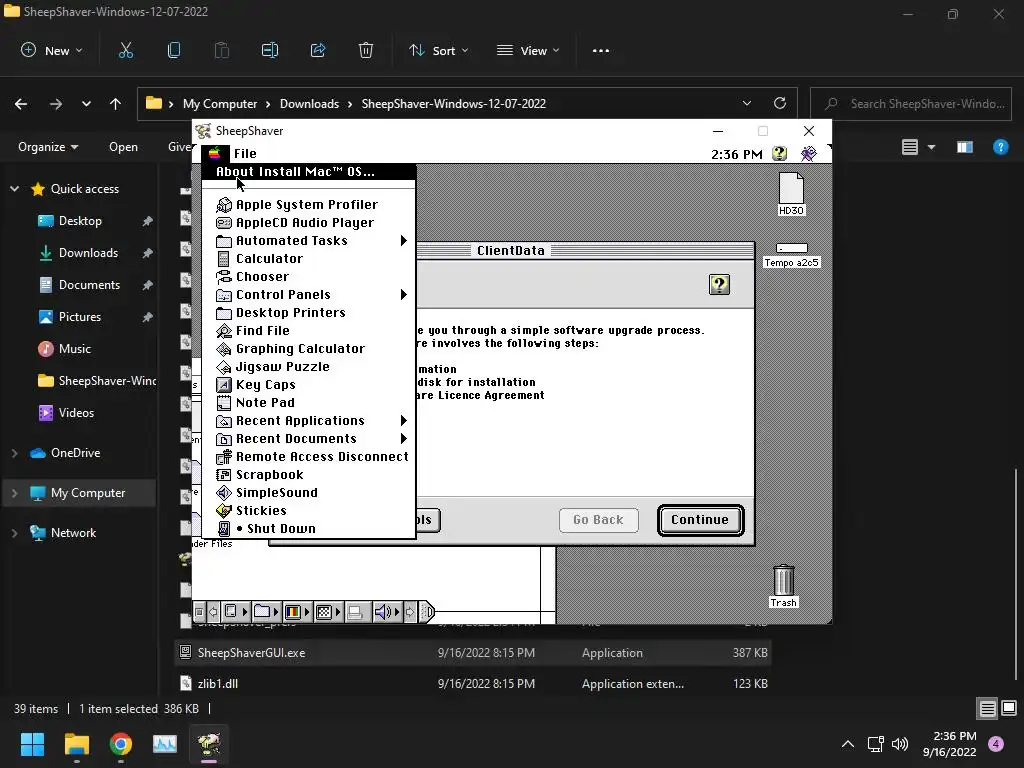1024x768 pixels.
Task: Select the SheepShaverGUI.exe file row
Action: point(473,652)
